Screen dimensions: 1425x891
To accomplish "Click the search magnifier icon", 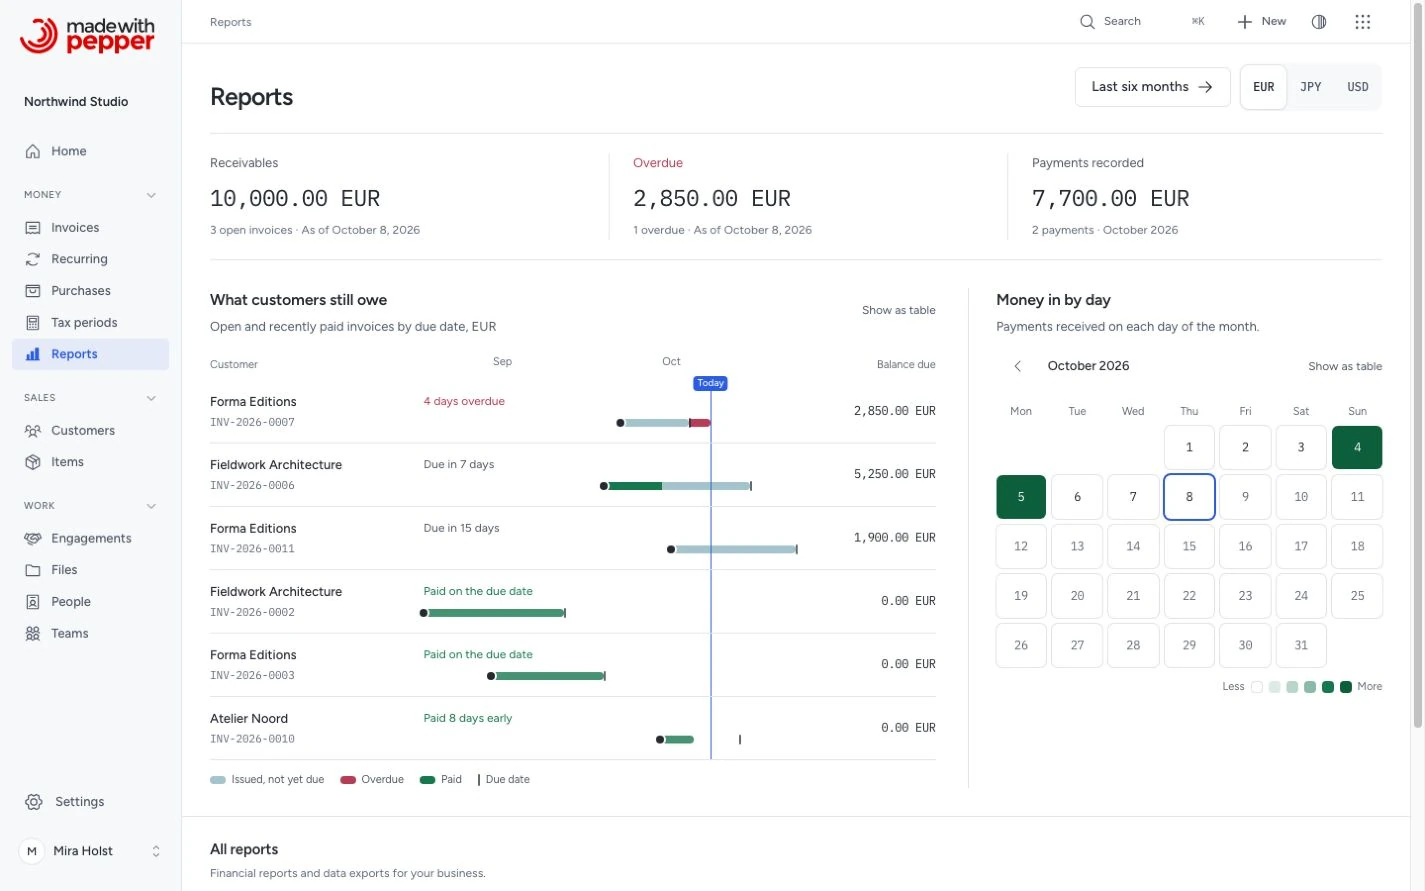I will pos(1087,22).
